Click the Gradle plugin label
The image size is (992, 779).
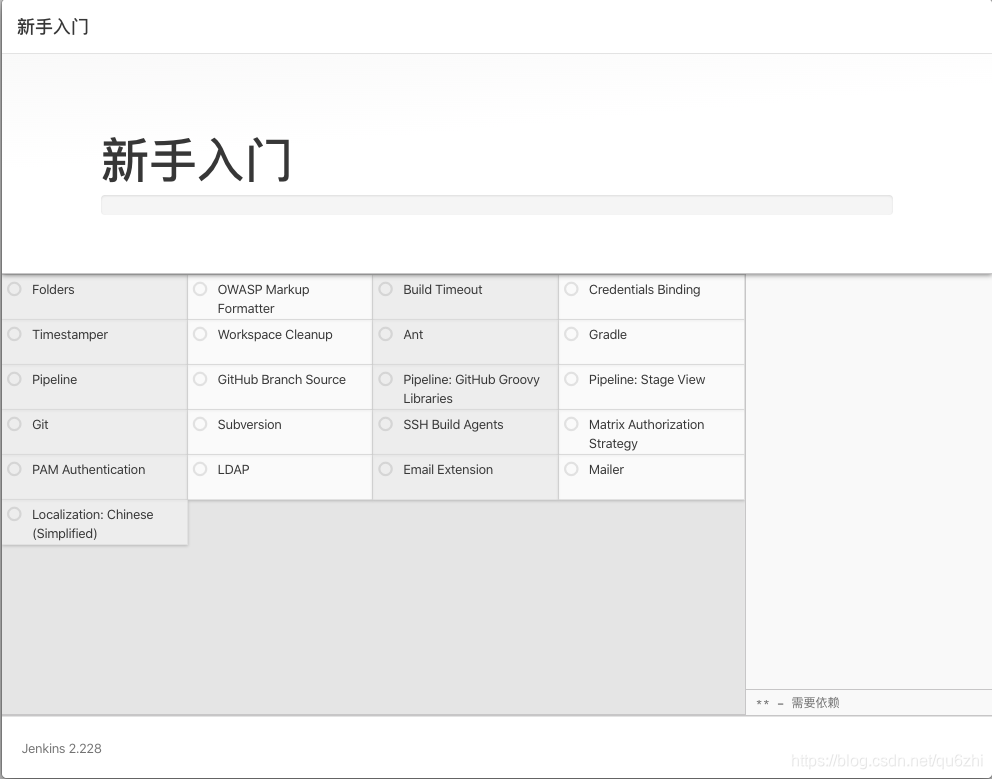coord(607,335)
